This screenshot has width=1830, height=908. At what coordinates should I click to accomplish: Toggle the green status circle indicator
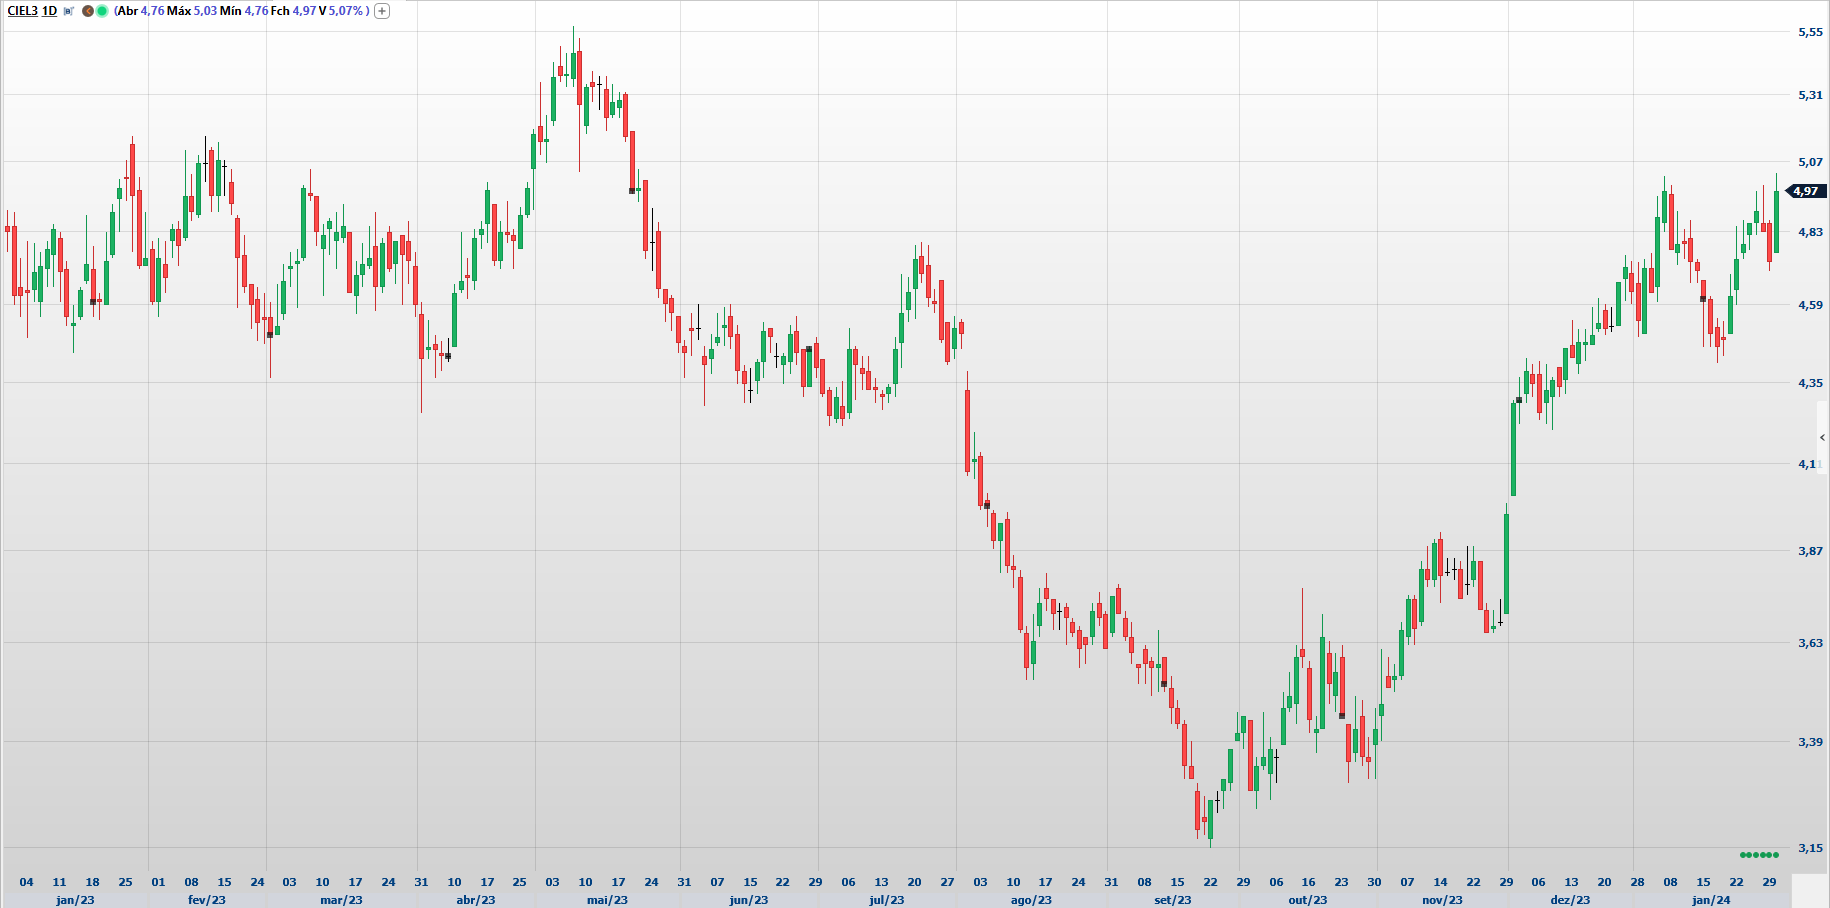pyautogui.click(x=101, y=11)
